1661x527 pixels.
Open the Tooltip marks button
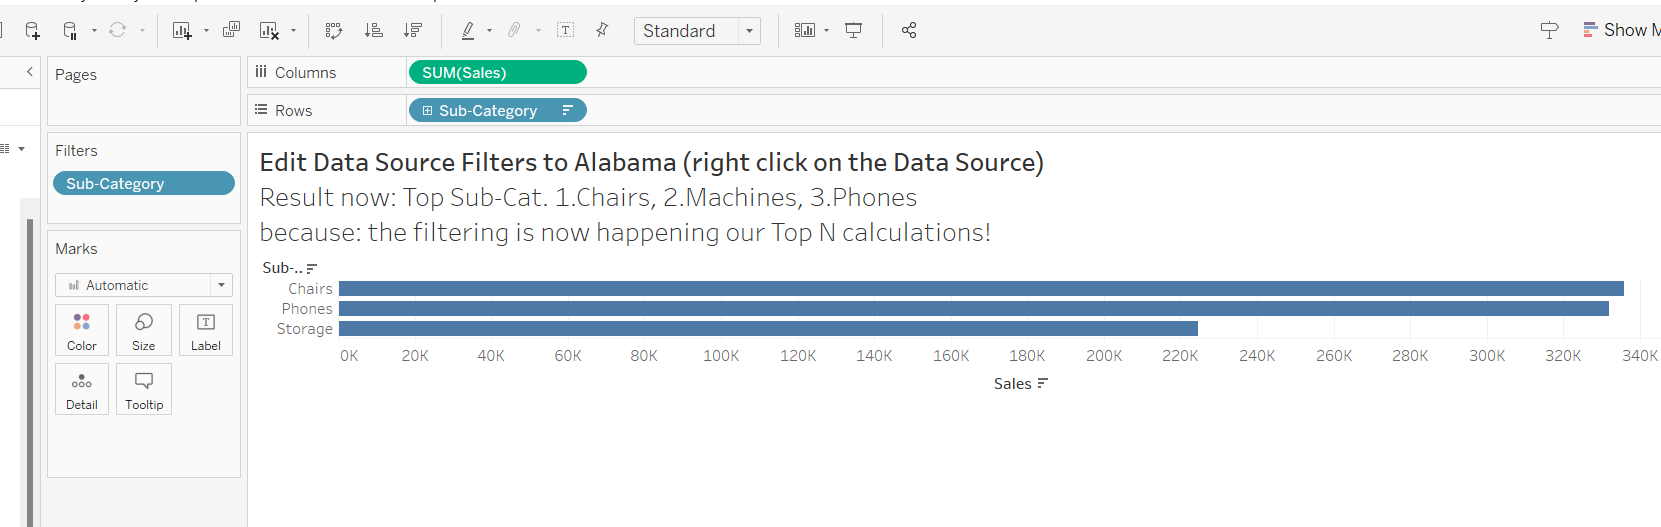tap(144, 390)
